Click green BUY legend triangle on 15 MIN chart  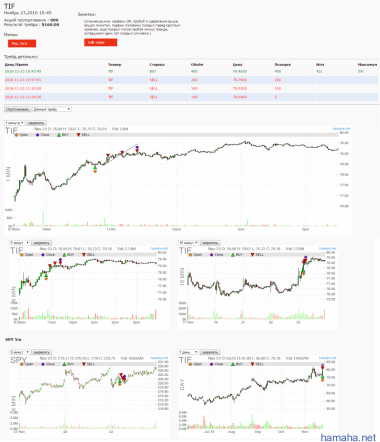coord(233,255)
